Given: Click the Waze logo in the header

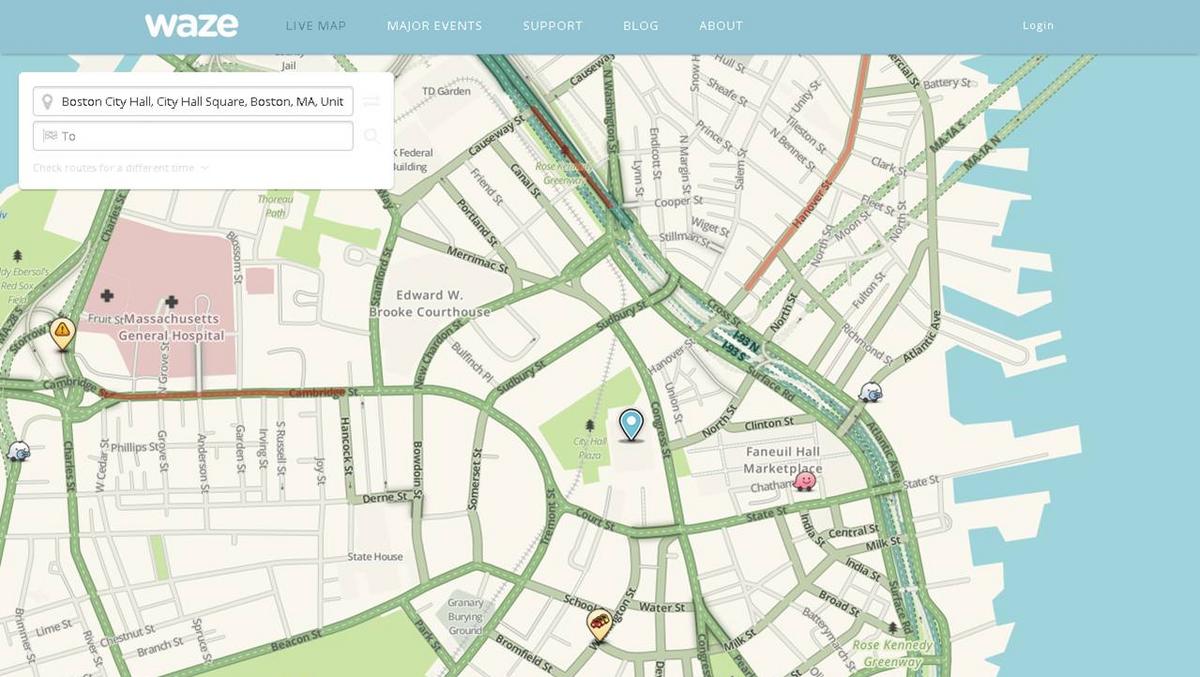Looking at the screenshot, I should [192, 25].
